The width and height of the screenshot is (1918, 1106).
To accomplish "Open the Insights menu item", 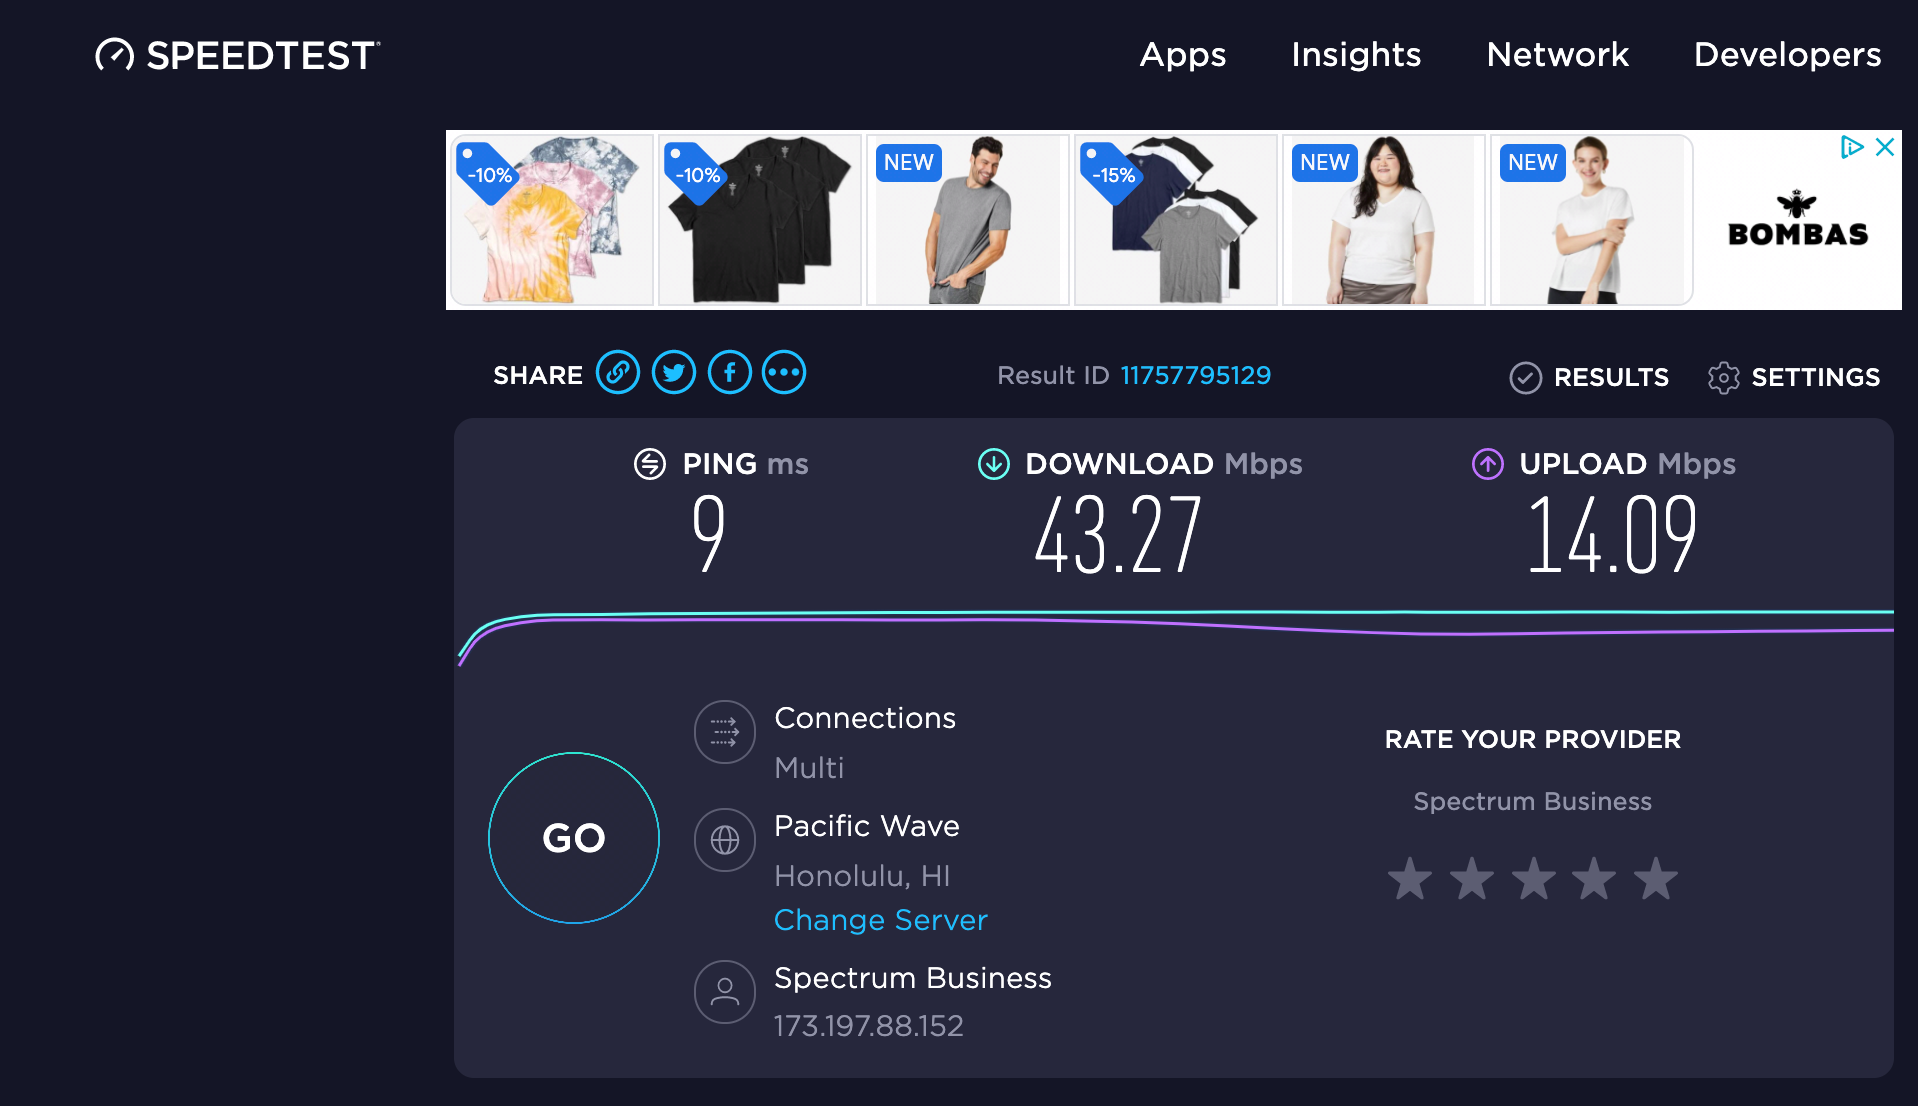I will tap(1355, 55).
